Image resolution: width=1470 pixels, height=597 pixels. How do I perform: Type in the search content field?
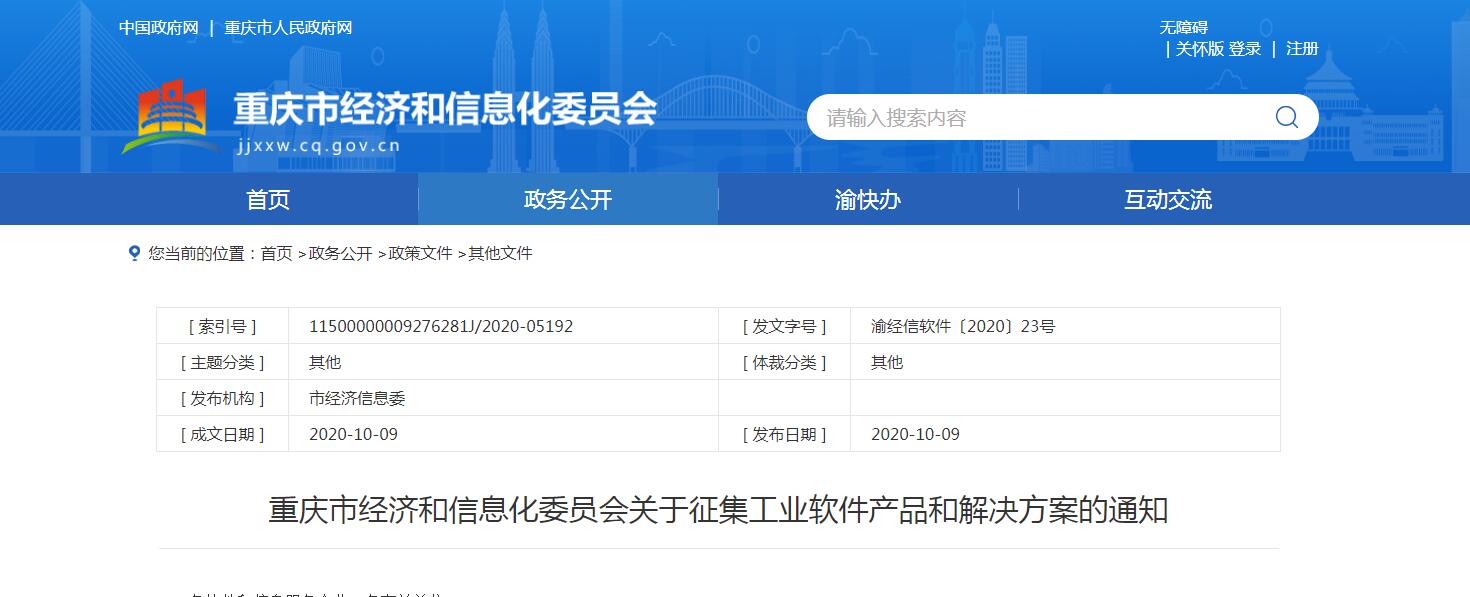tap(1030, 118)
